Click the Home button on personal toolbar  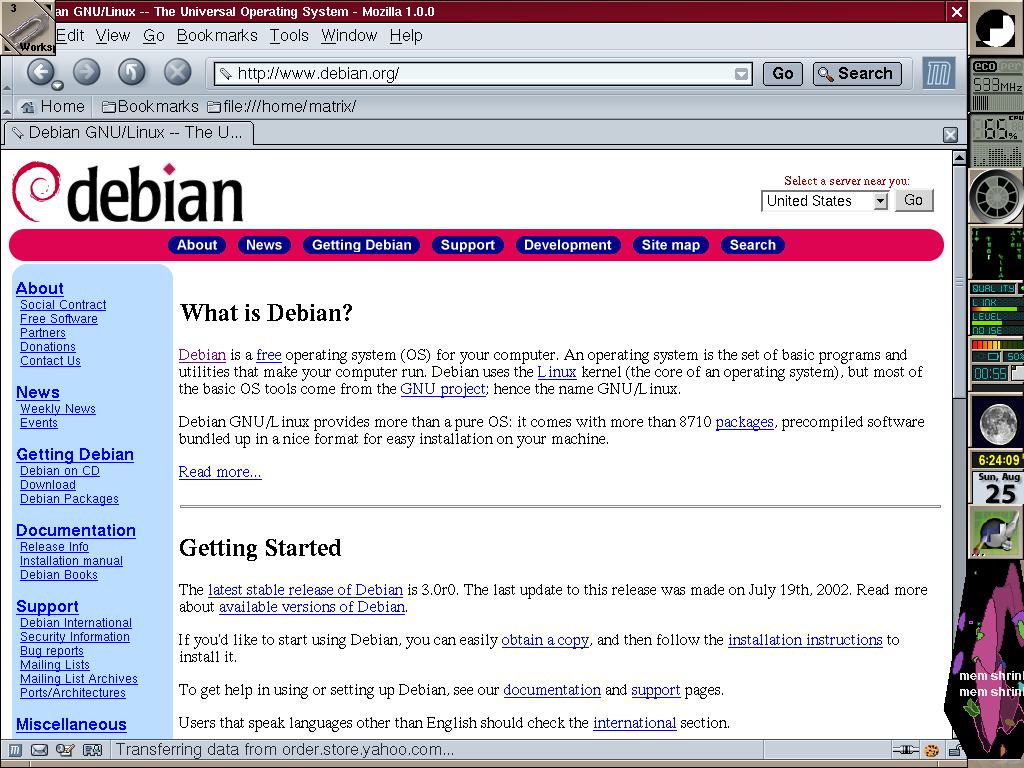(52, 106)
